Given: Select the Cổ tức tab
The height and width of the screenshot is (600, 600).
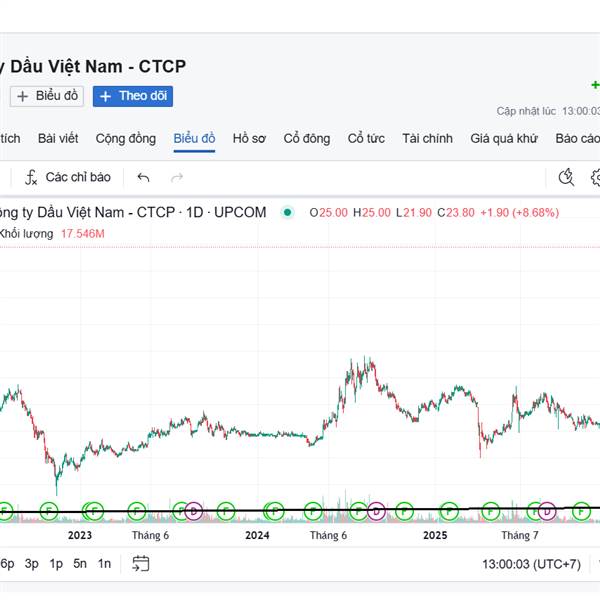Looking at the screenshot, I should point(366,138).
